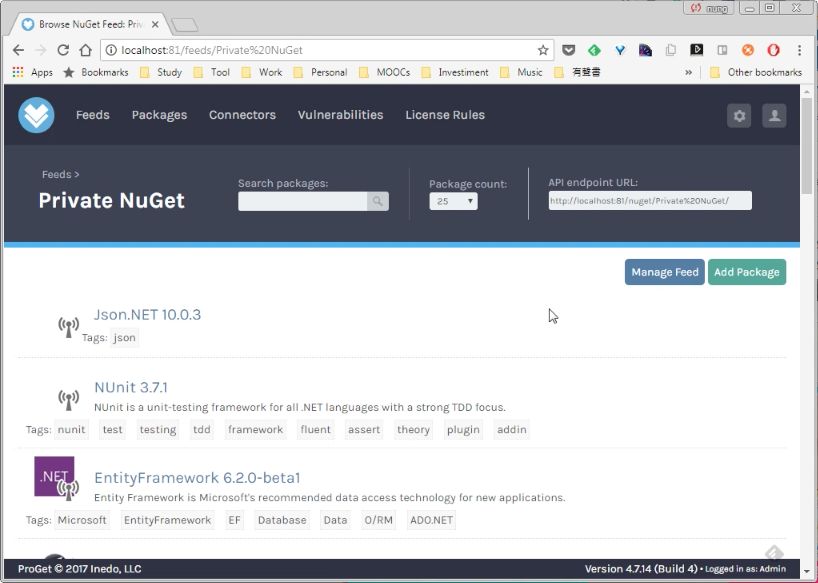Click the 'Private NuGet' feed heading
This screenshot has width=818, height=583.
(112, 201)
